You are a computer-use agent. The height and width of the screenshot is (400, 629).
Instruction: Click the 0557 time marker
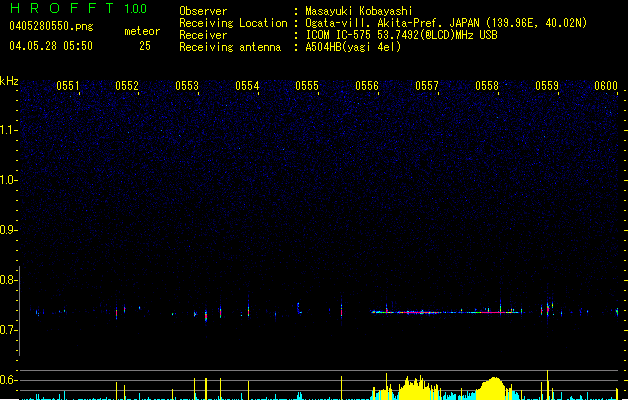(x=427, y=86)
